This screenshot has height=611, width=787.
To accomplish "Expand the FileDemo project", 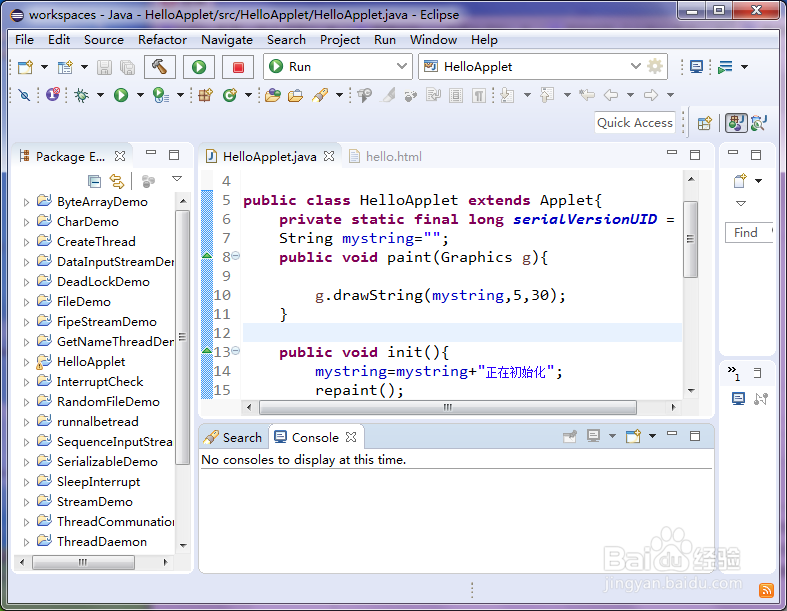I will (x=26, y=302).
